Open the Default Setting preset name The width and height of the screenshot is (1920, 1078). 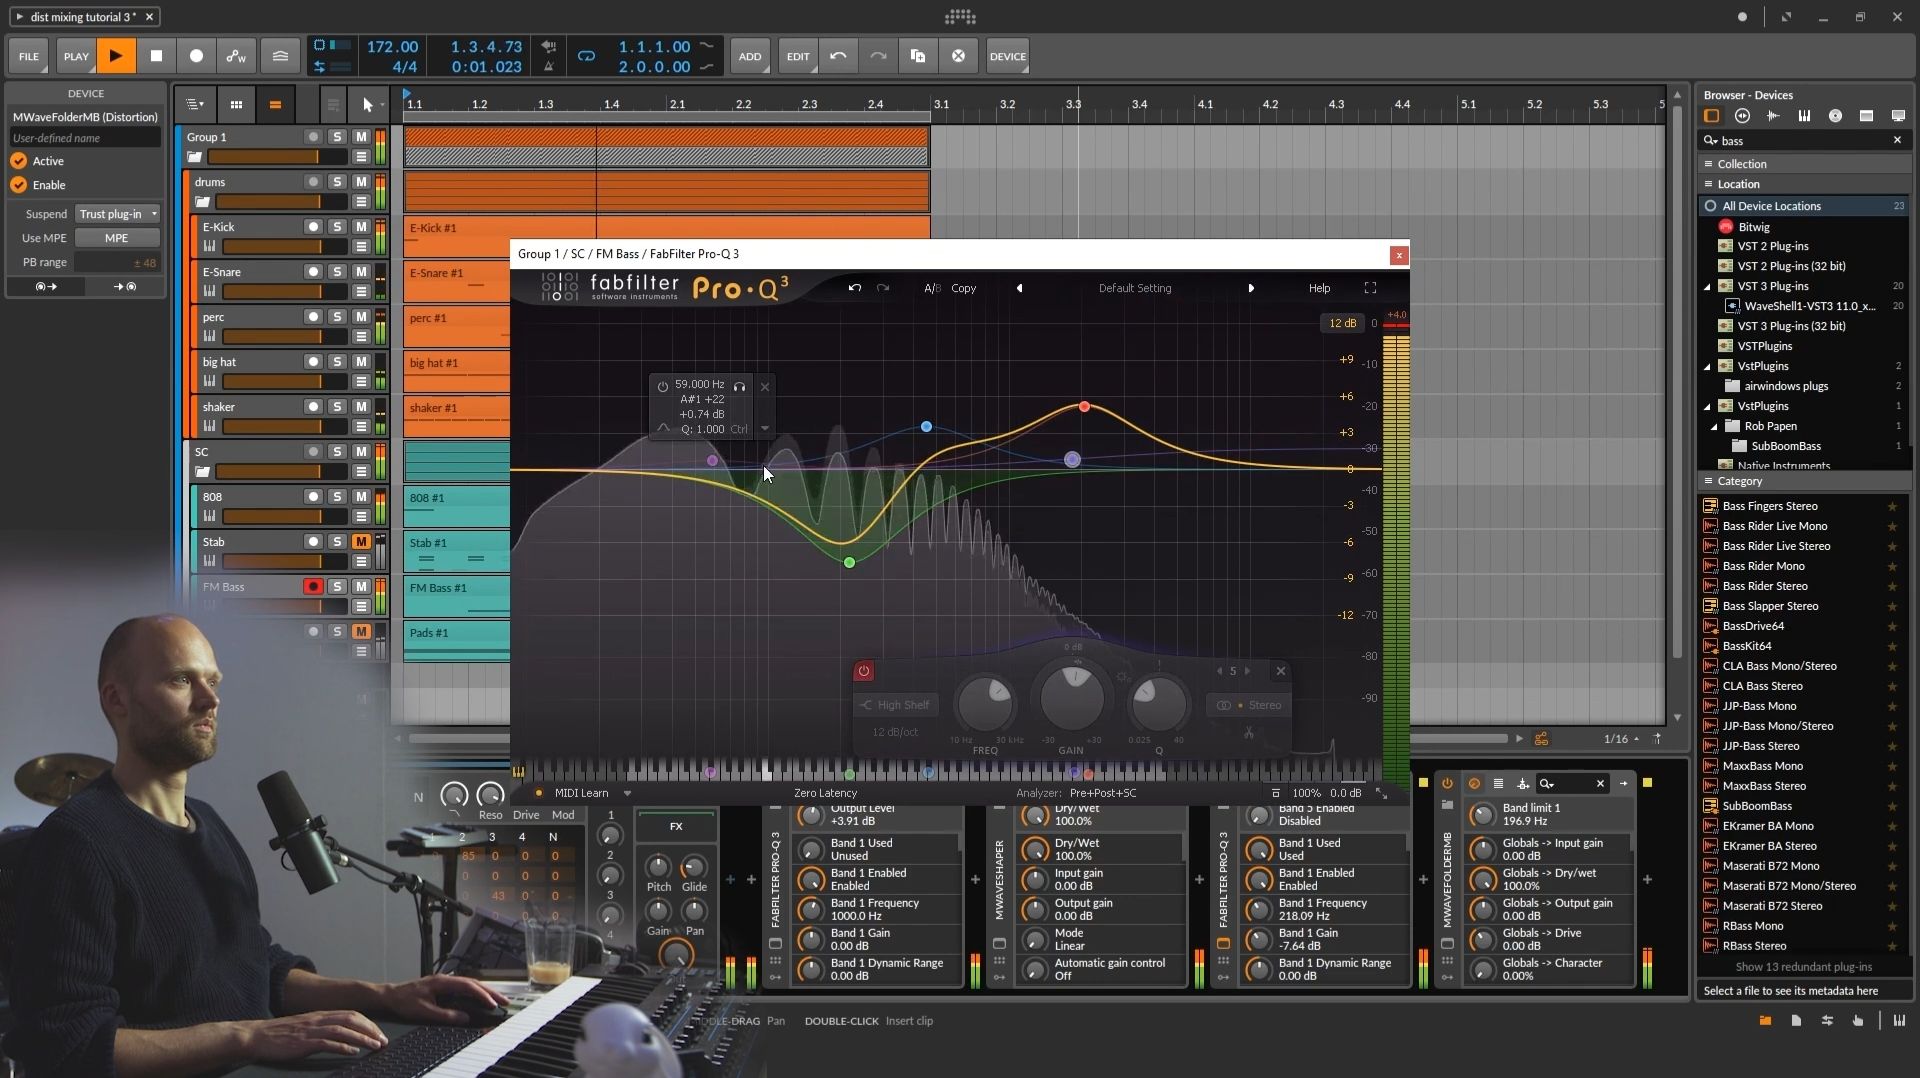pos(1134,288)
